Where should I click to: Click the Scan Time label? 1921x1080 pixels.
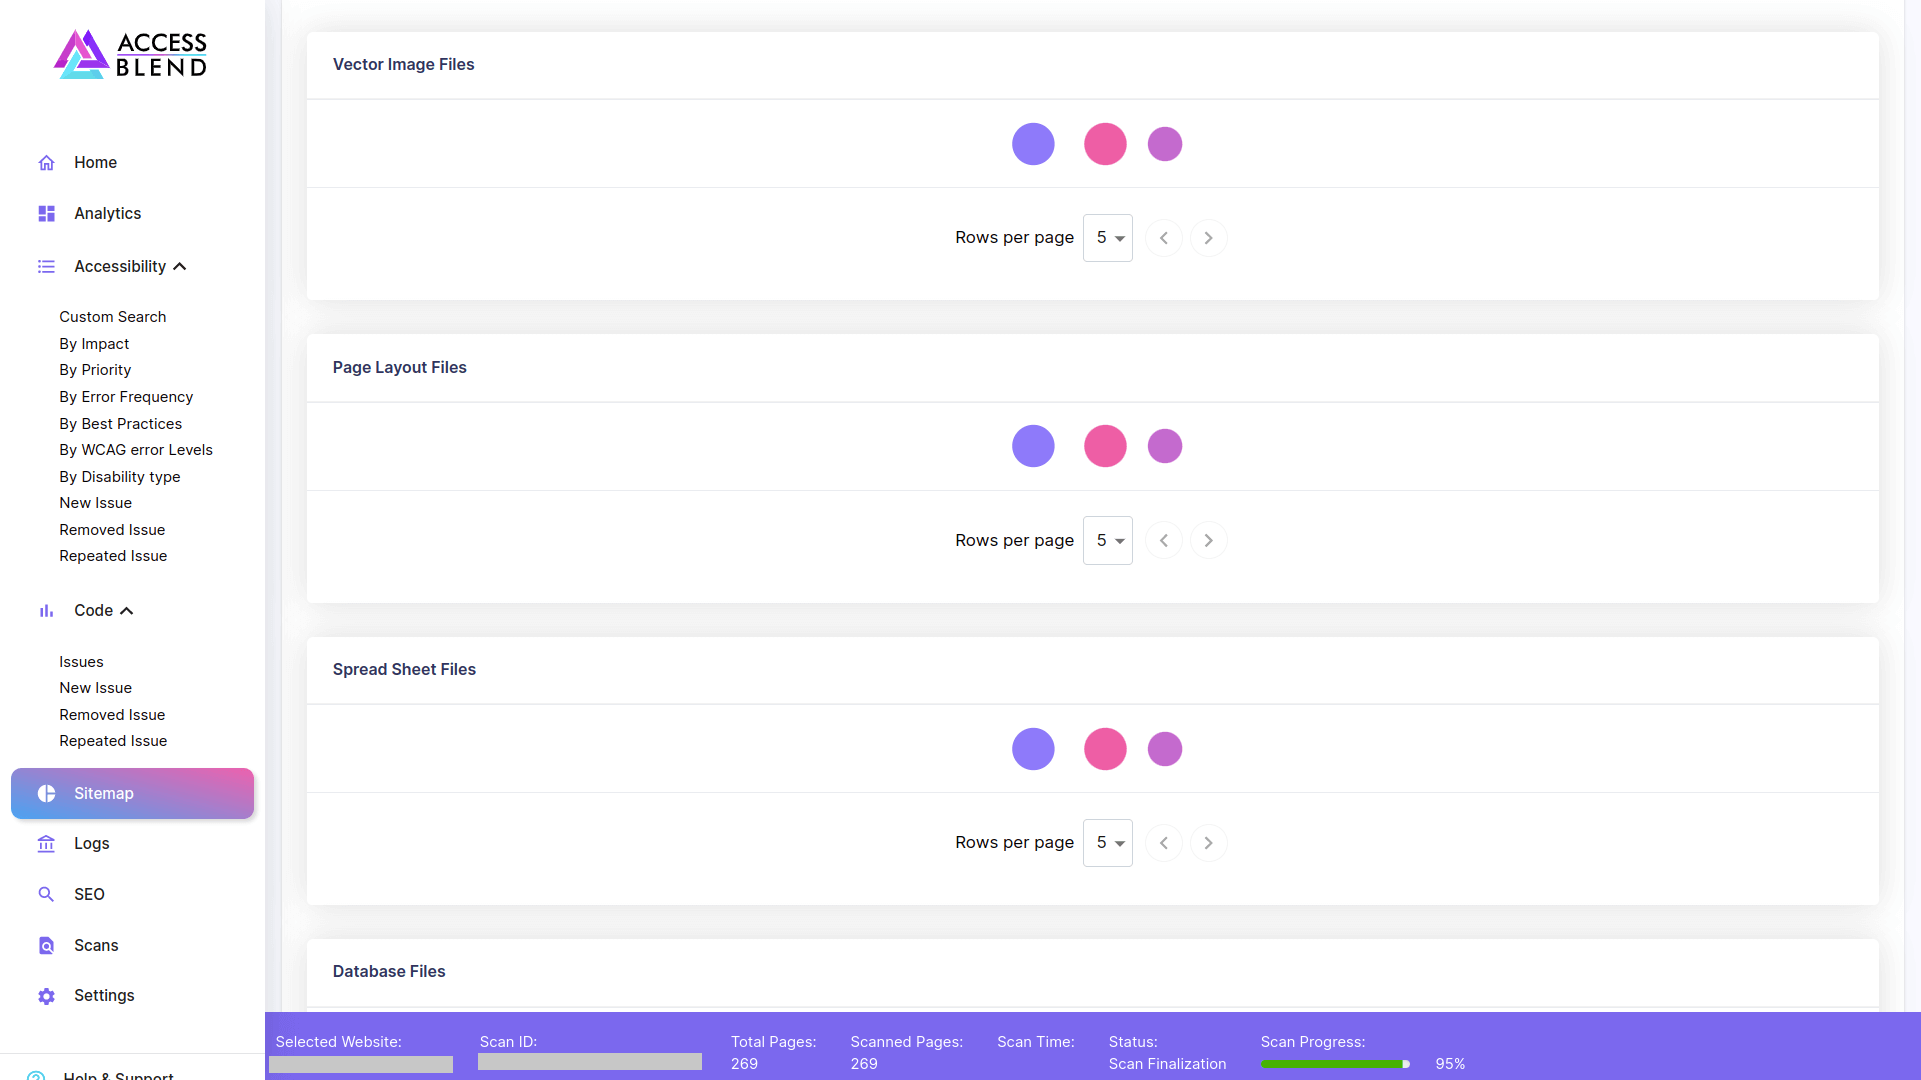coord(1035,1042)
